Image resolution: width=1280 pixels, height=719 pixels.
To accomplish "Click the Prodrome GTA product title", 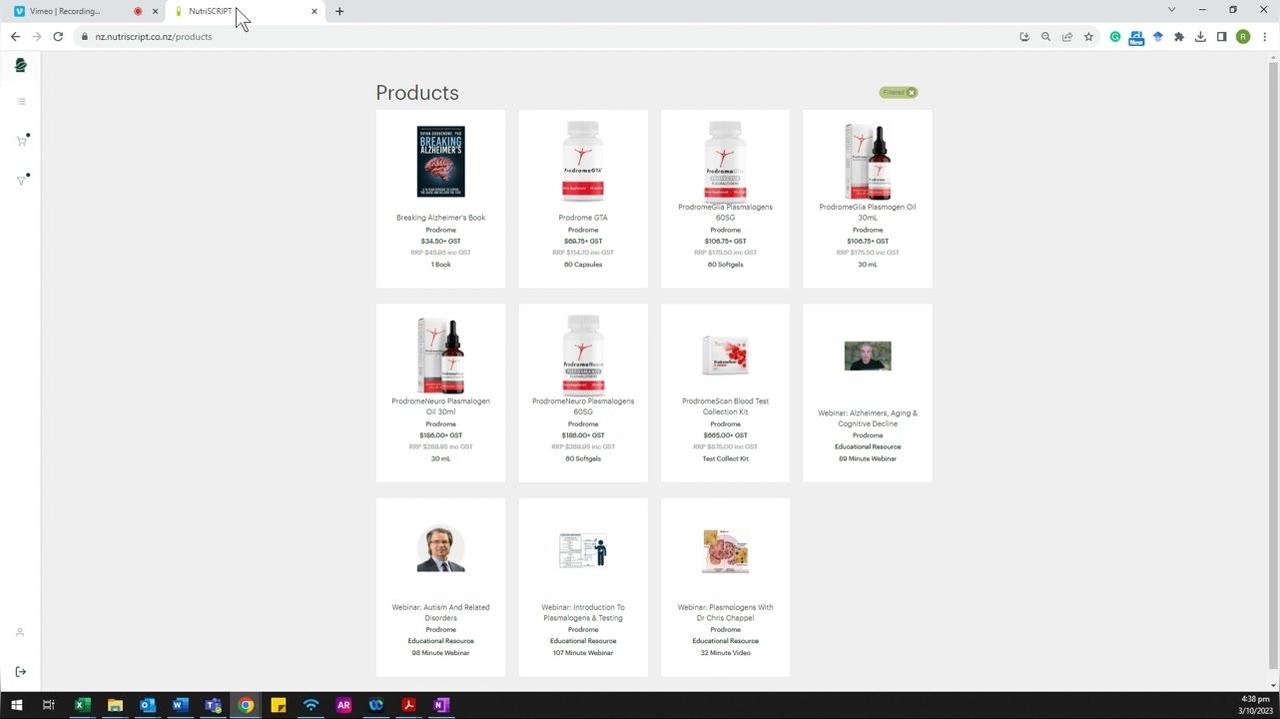I will [x=583, y=217].
